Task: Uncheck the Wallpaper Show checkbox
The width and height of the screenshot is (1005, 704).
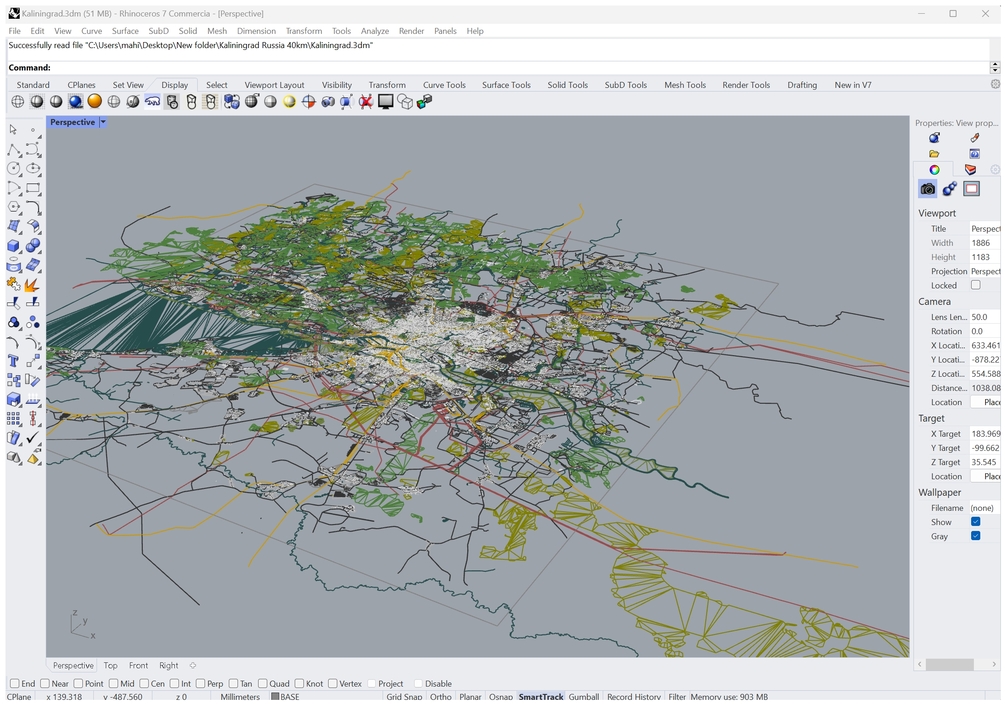Action: [x=976, y=522]
